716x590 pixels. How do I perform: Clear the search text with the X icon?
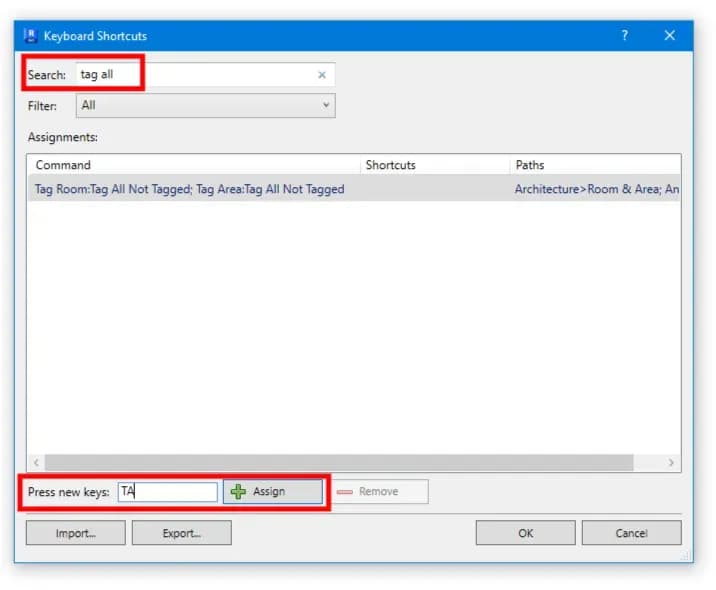(x=322, y=75)
